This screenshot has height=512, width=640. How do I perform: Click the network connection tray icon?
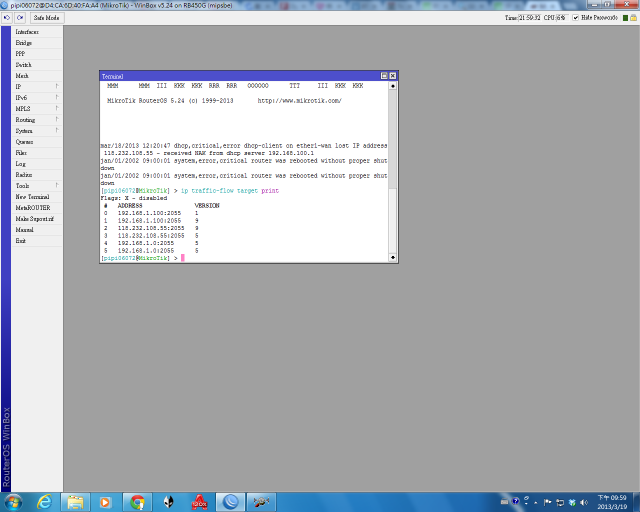[560, 502]
